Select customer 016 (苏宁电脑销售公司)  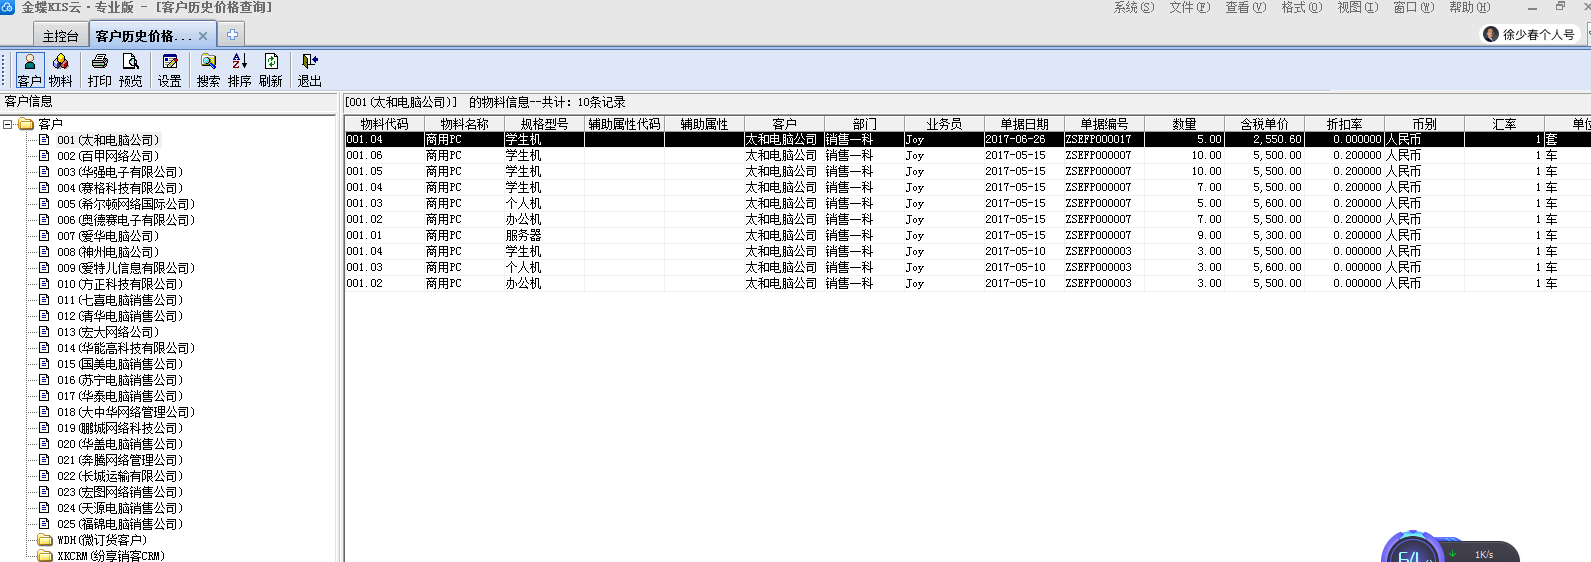[x=119, y=380]
